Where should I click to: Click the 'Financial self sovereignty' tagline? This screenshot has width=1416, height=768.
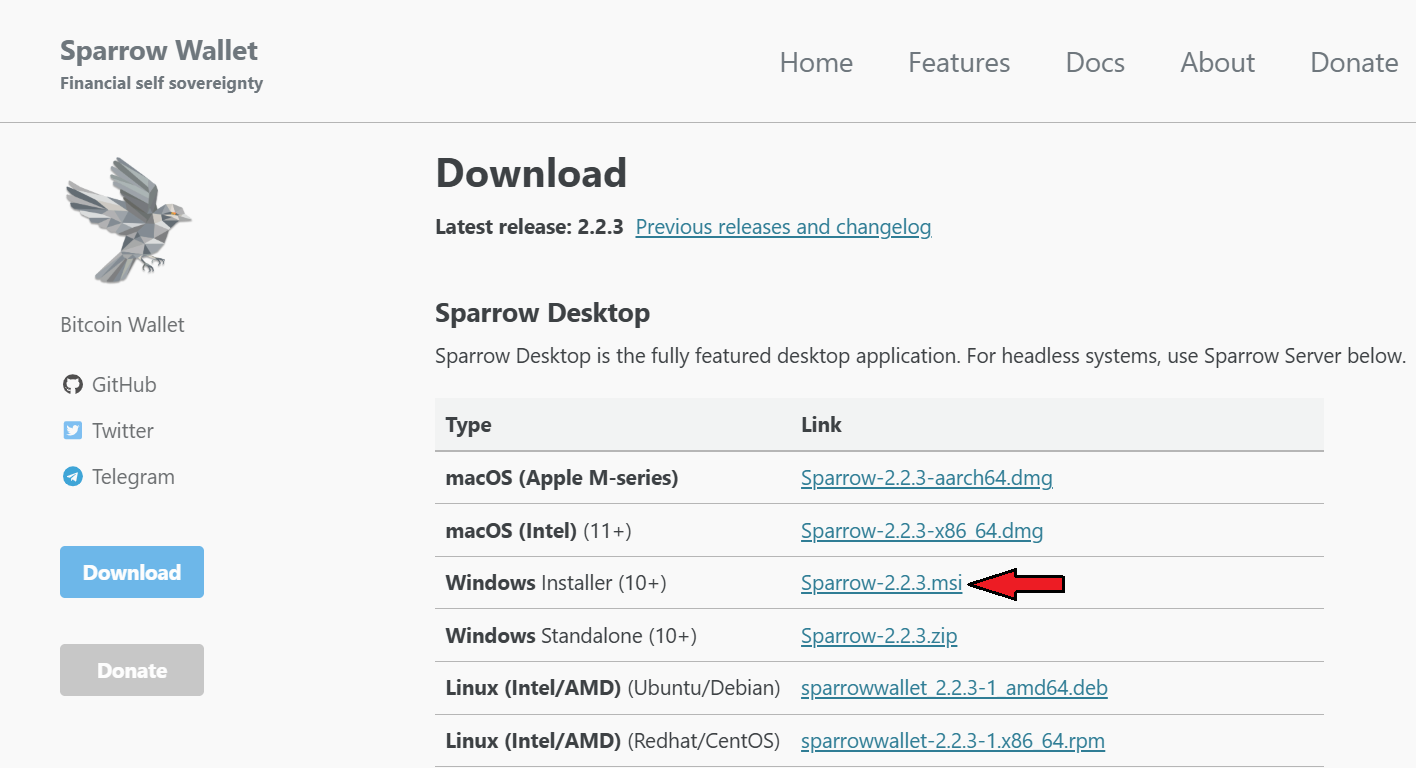pyautogui.click(x=161, y=83)
